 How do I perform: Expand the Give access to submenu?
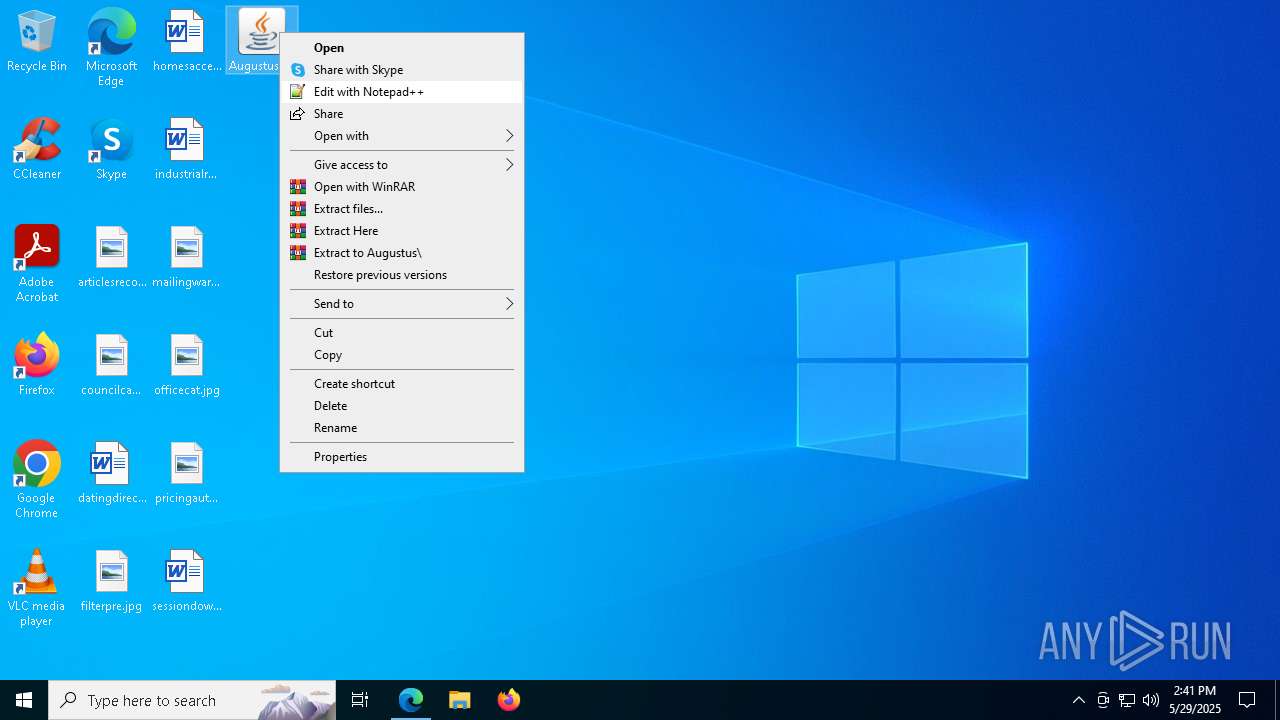tap(402, 165)
